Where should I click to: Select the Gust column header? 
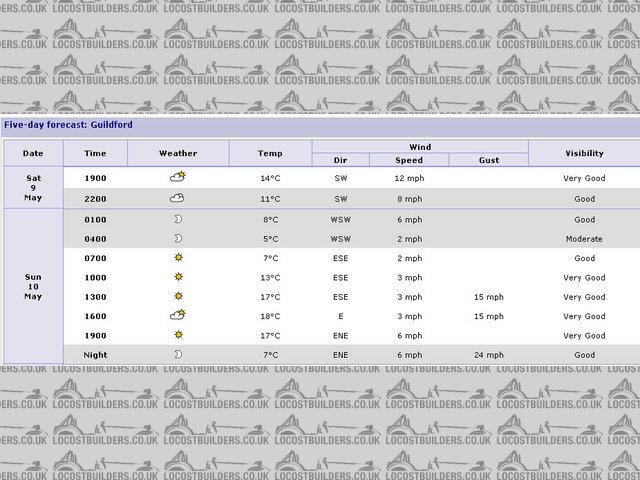488,160
